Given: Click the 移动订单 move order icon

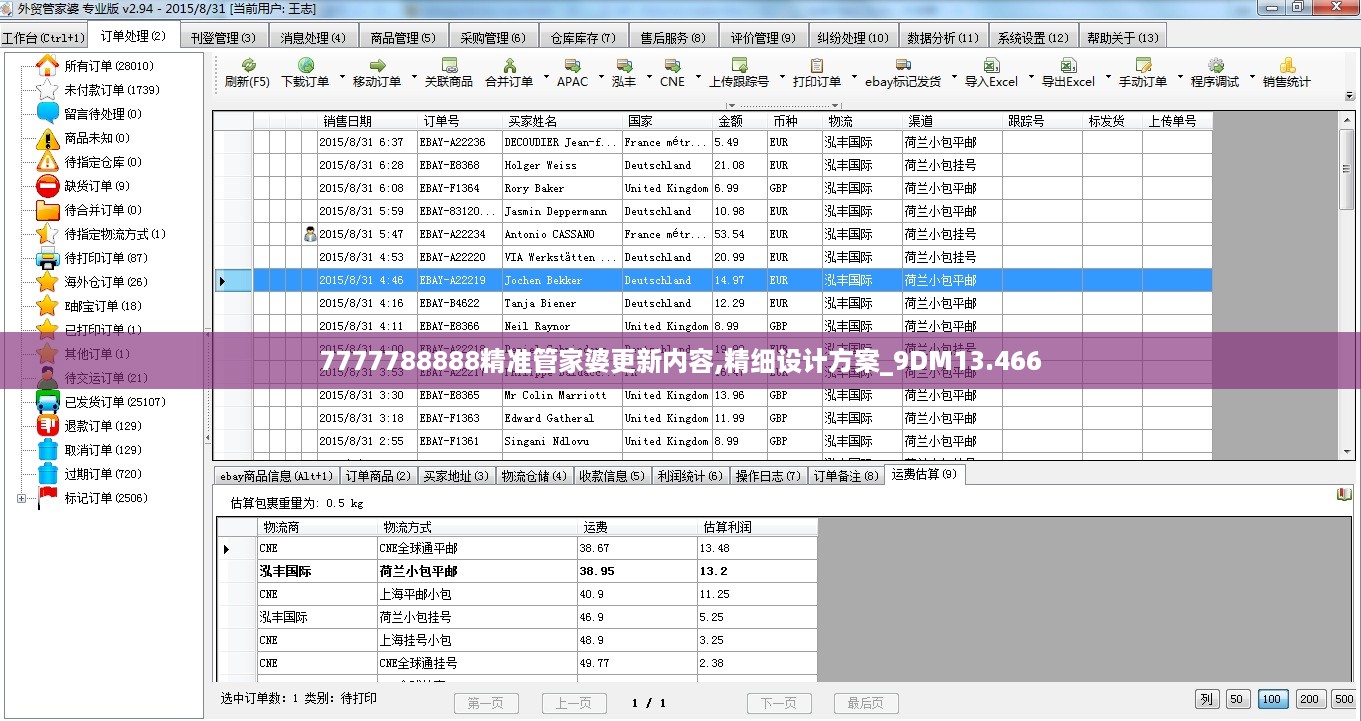Looking at the screenshot, I should coord(377,66).
